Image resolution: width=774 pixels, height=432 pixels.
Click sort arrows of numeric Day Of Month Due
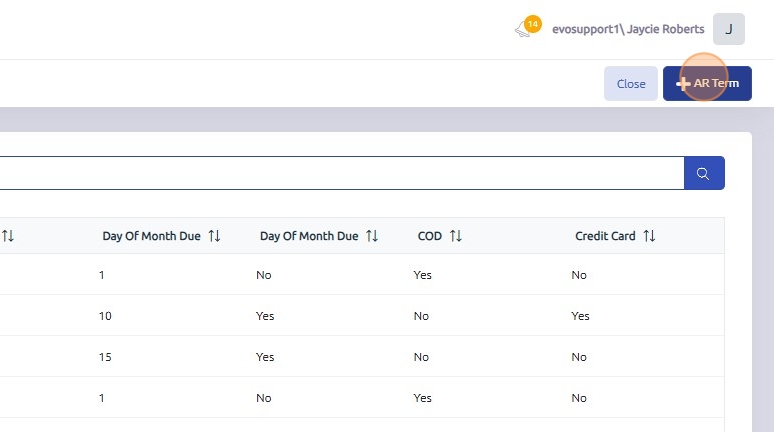point(214,236)
